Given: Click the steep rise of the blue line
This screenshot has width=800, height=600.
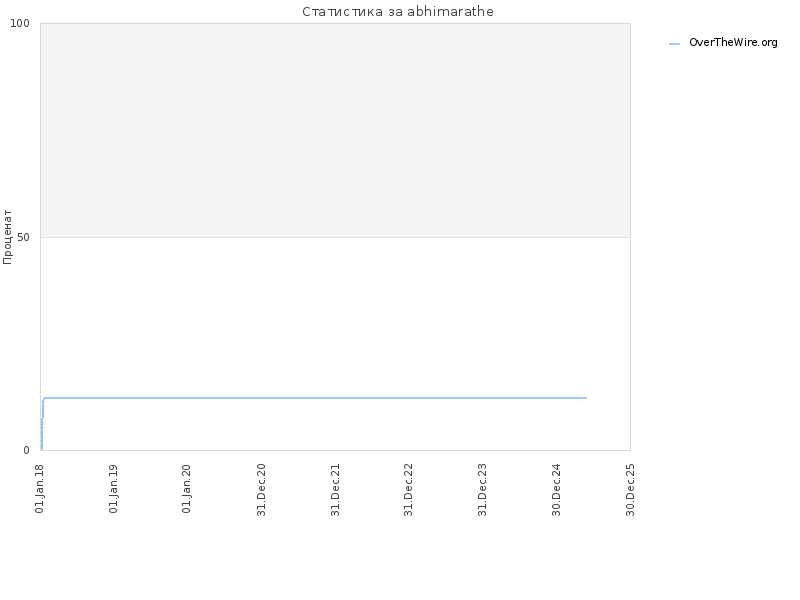Looking at the screenshot, I should (x=42, y=423).
